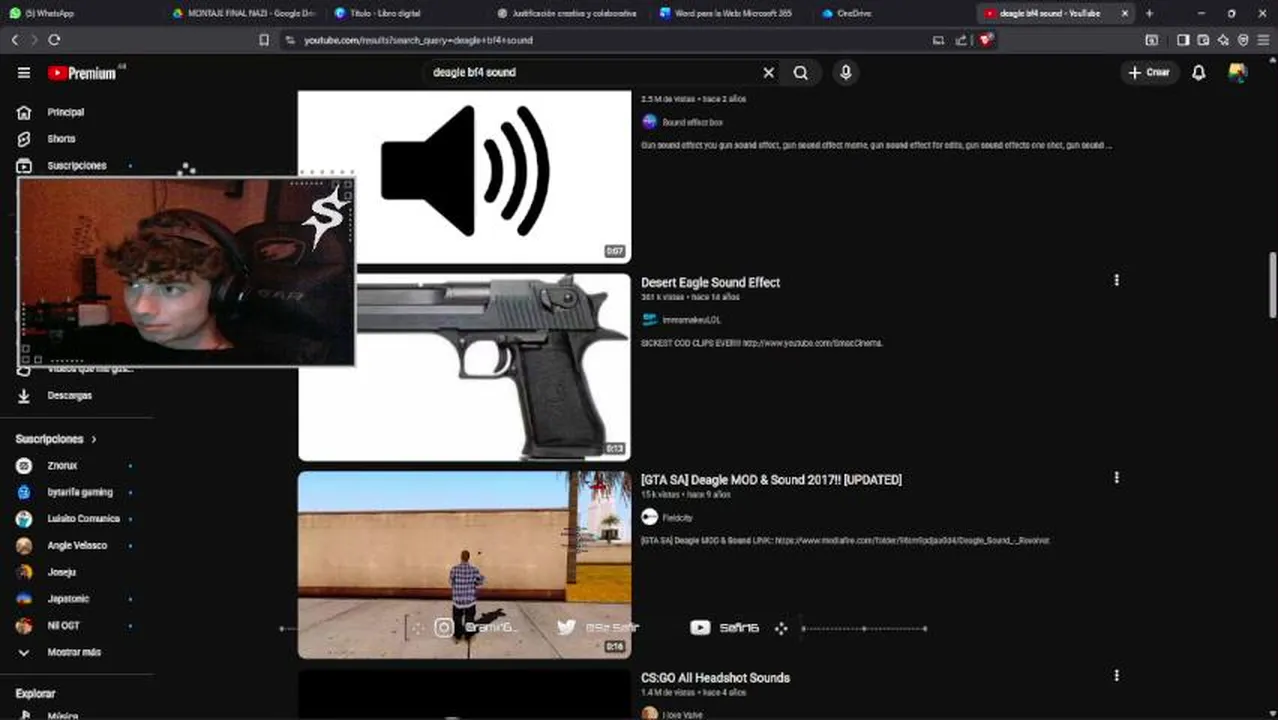This screenshot has height=720, width=1278.
Task: Open the notifications bell
Action: (x=1198, y=72)
